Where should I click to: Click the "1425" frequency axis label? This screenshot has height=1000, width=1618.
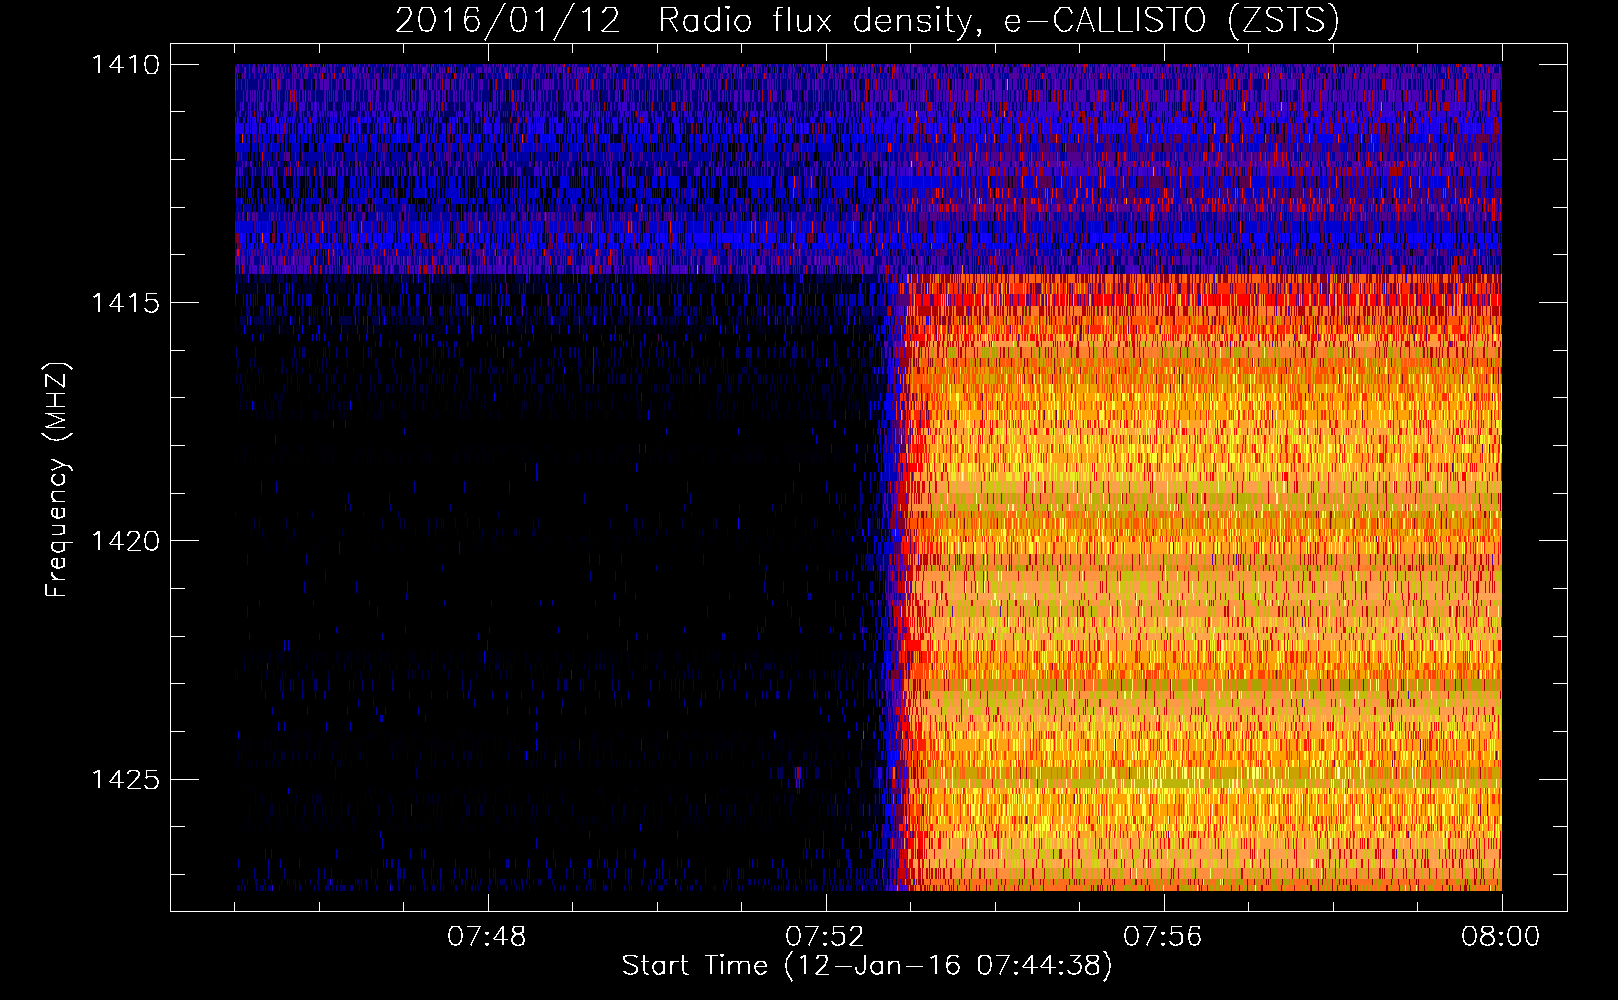pos(125,779)
